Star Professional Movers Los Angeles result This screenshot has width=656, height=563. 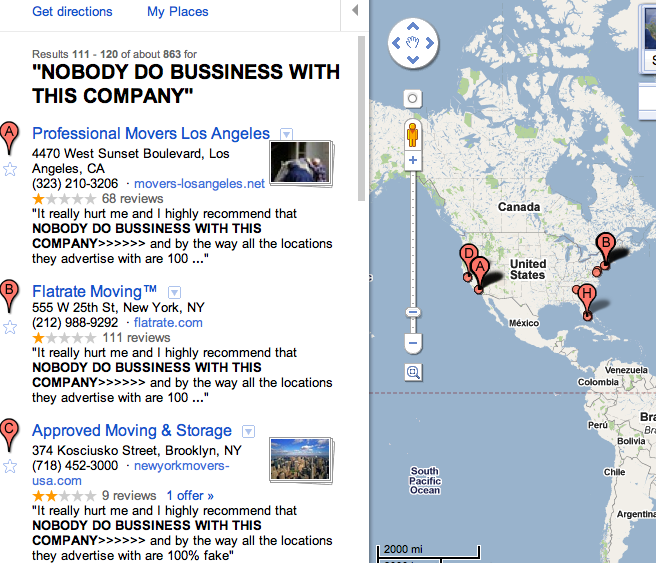click(x=10, y=169)
